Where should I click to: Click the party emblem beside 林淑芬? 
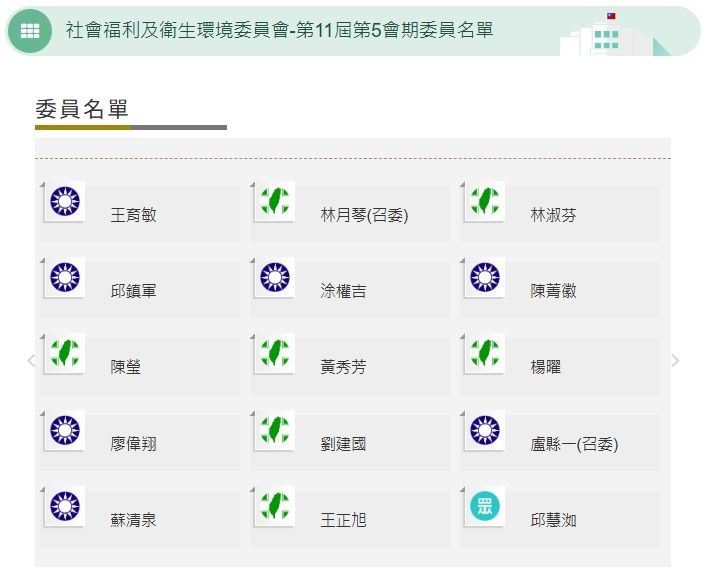tap(485, 202)
